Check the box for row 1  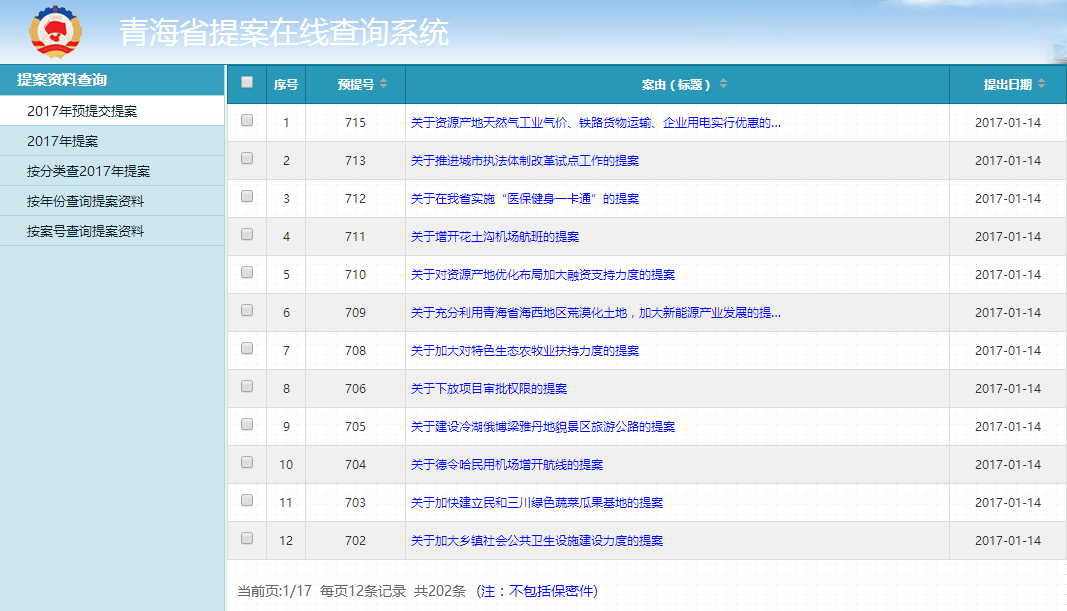(x=247, y=121)
